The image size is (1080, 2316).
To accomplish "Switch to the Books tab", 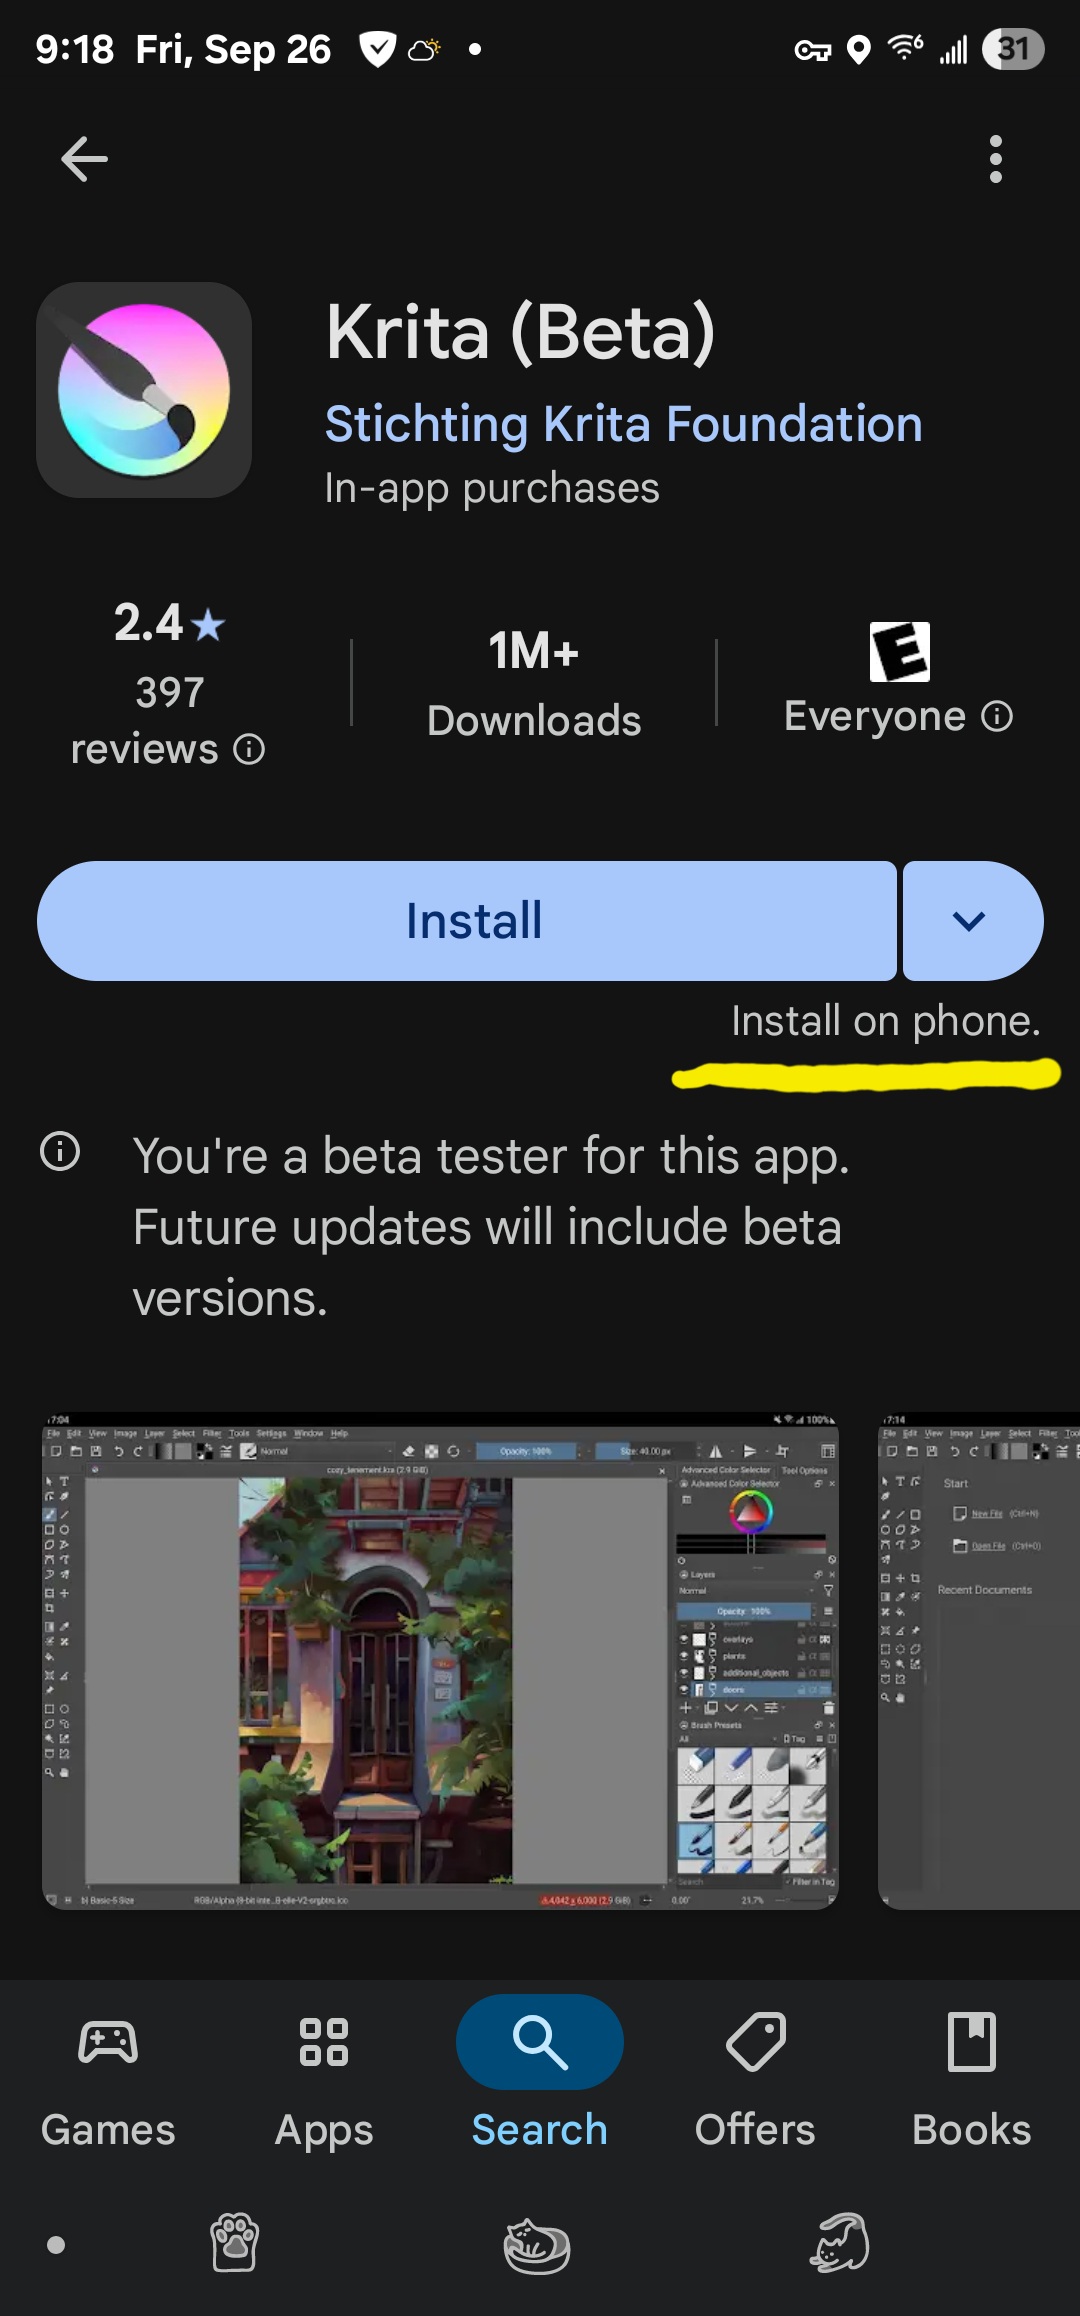I will pos(972,2080).
